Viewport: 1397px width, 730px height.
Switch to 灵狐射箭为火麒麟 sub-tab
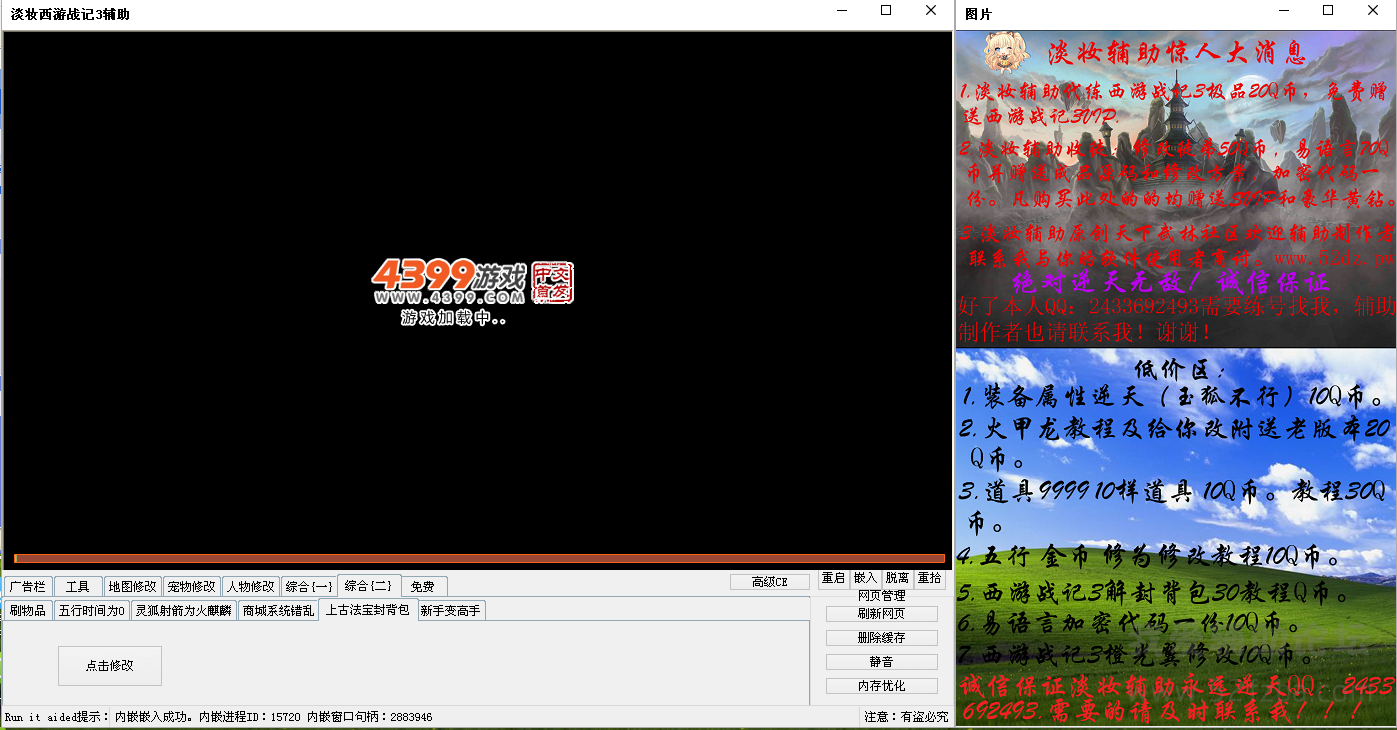pos(184,610)
